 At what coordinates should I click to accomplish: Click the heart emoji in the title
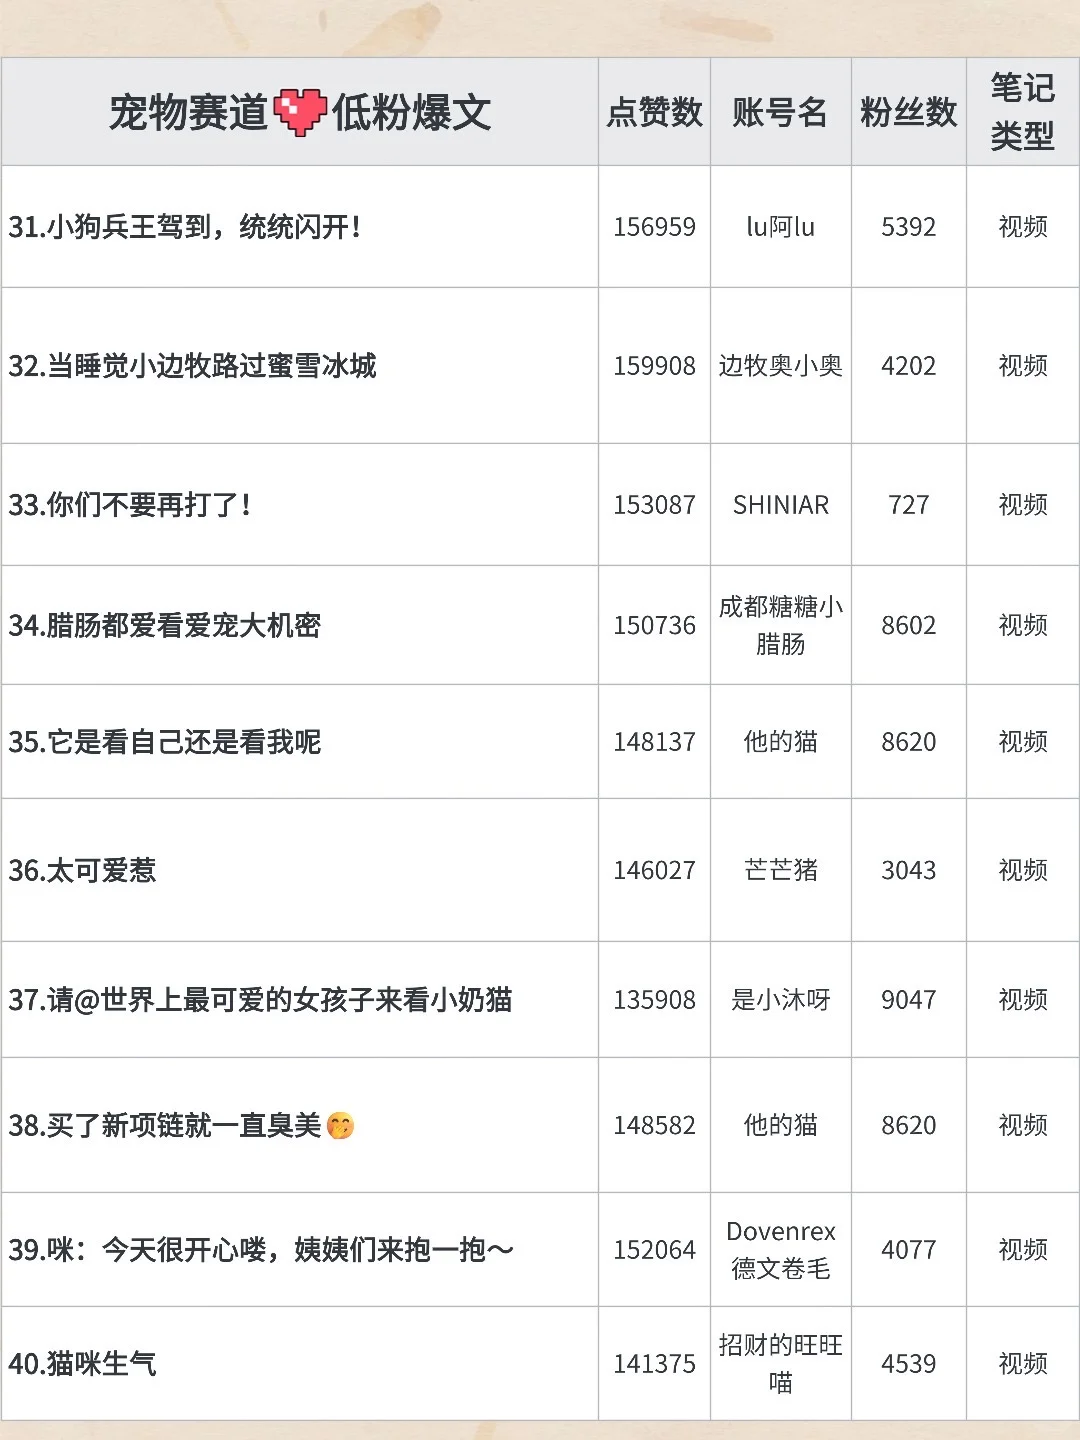tap(300, 112)
